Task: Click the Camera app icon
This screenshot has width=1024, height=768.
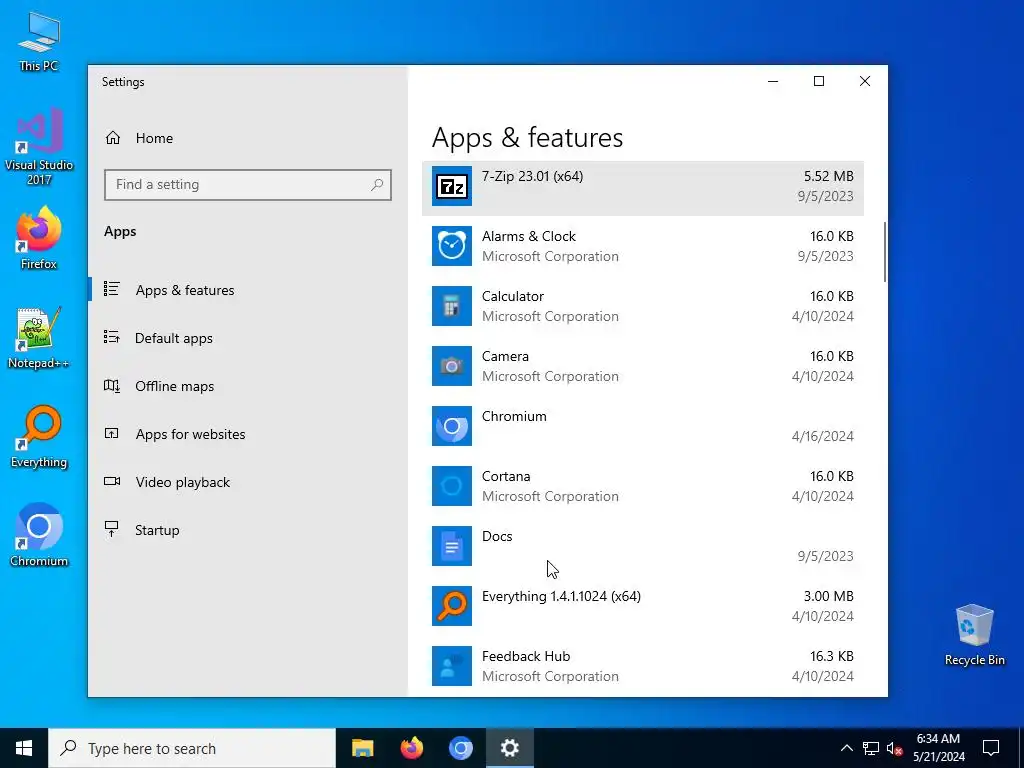Action: (451, 366)
